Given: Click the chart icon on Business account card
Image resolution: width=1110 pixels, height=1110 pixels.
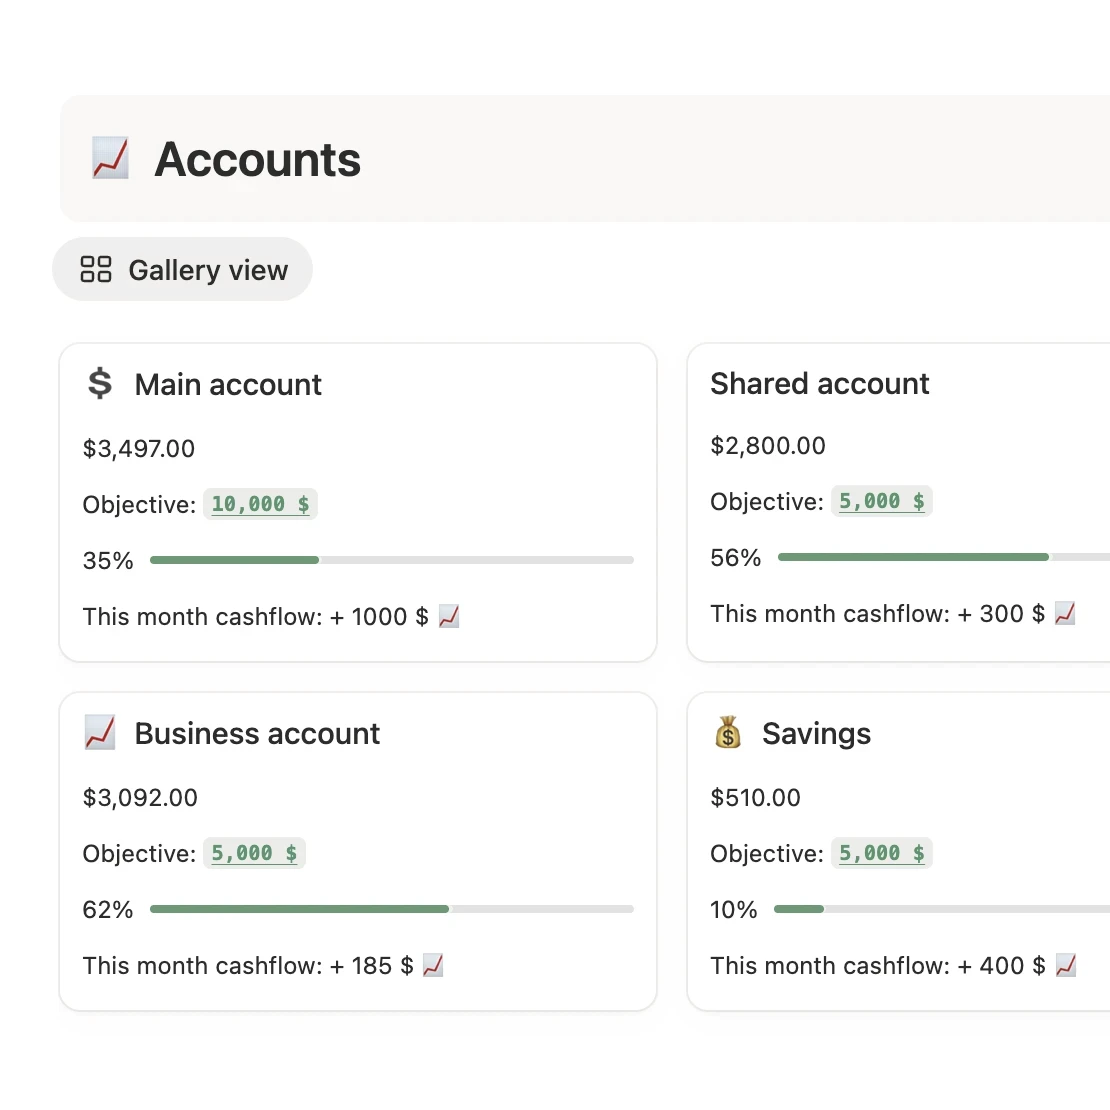Looking at the screenshot, I should 98,732.
